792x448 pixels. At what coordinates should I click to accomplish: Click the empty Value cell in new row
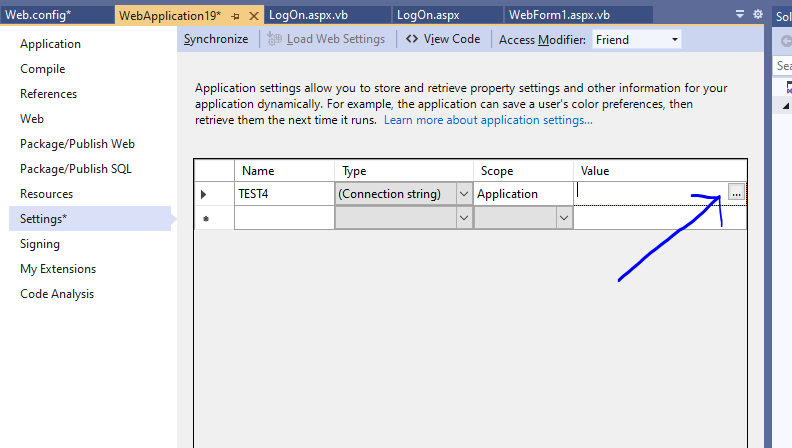(x=660, y=218)
